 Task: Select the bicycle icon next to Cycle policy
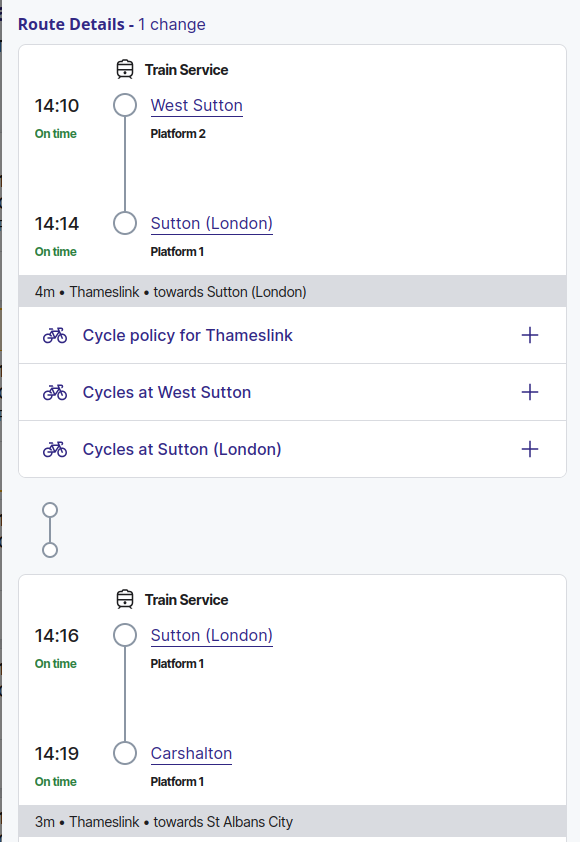[x=55, y=335]
